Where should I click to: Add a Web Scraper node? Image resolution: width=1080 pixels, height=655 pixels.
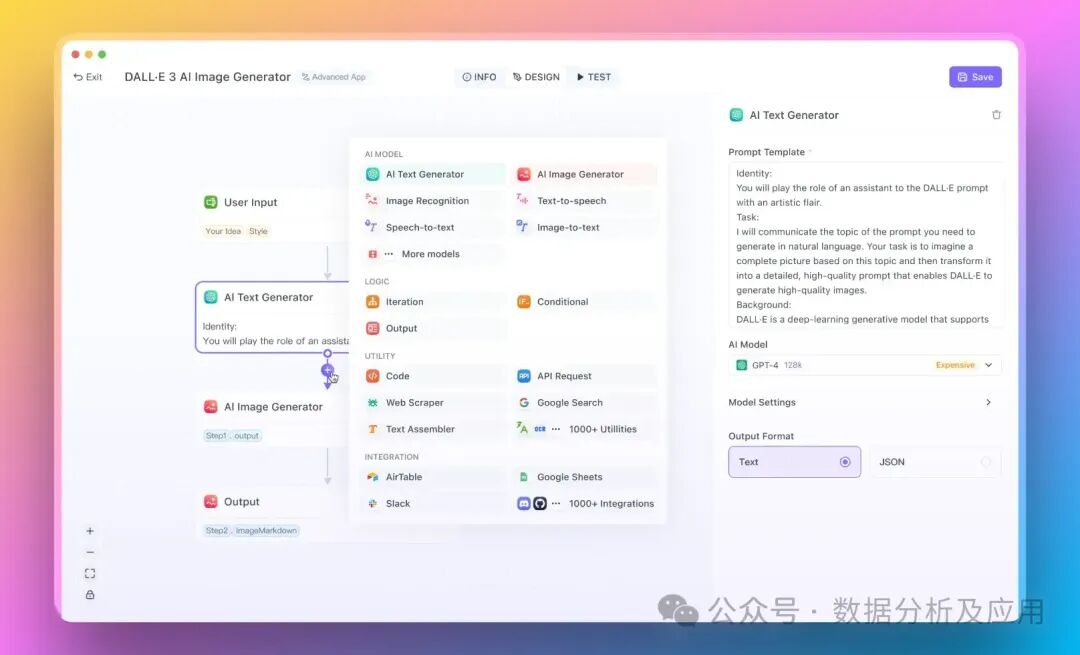(434, 403)
